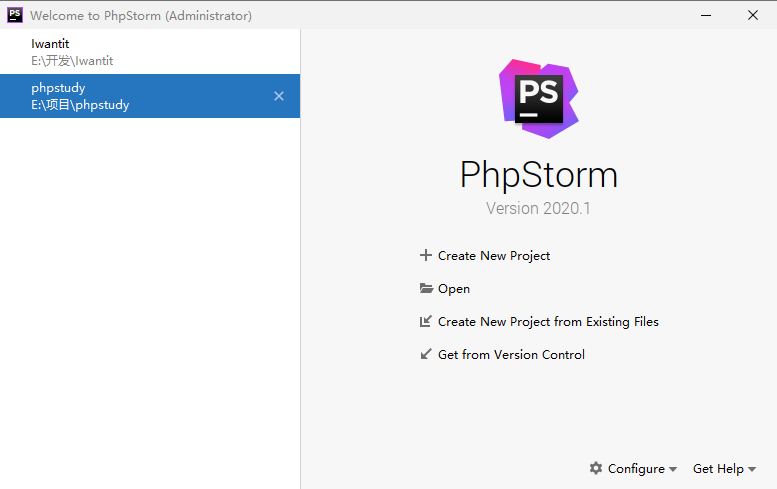Screen dimensions: 777x489
Task: Click the Configure gear icon
Action: click(x=596, y=468)
